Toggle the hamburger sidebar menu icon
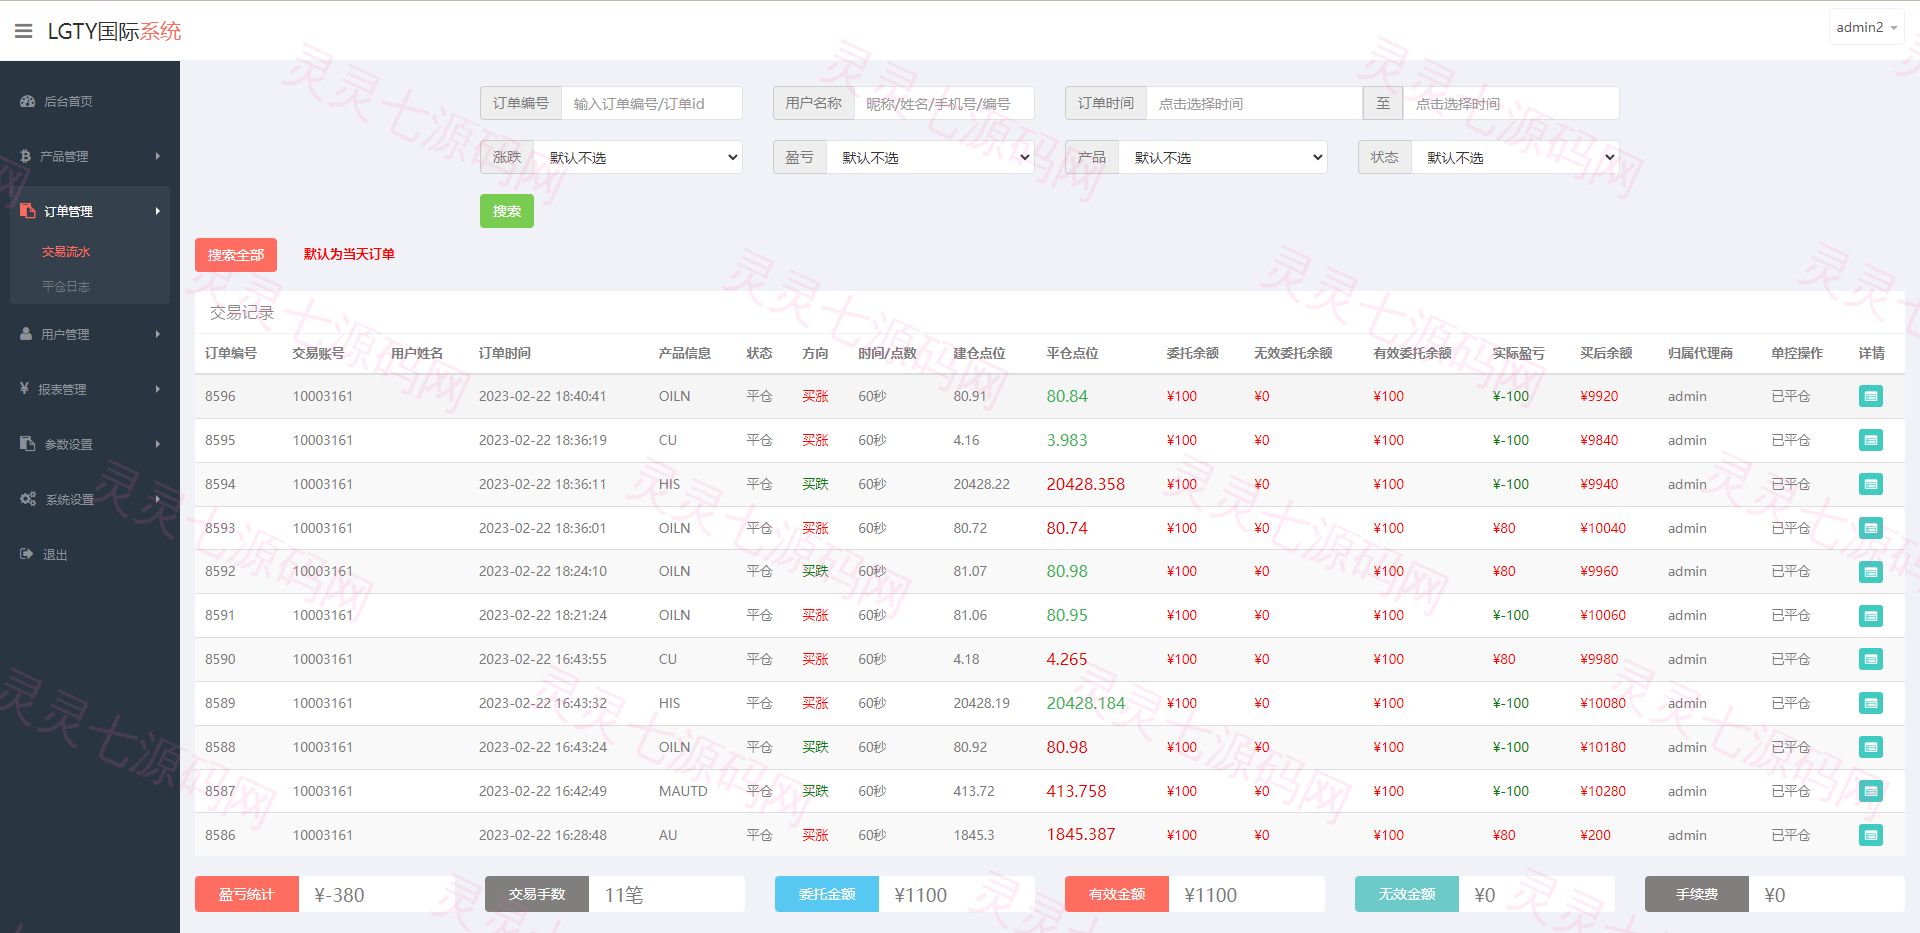This screenshot has width=1920, height=933. coord(24,31)
